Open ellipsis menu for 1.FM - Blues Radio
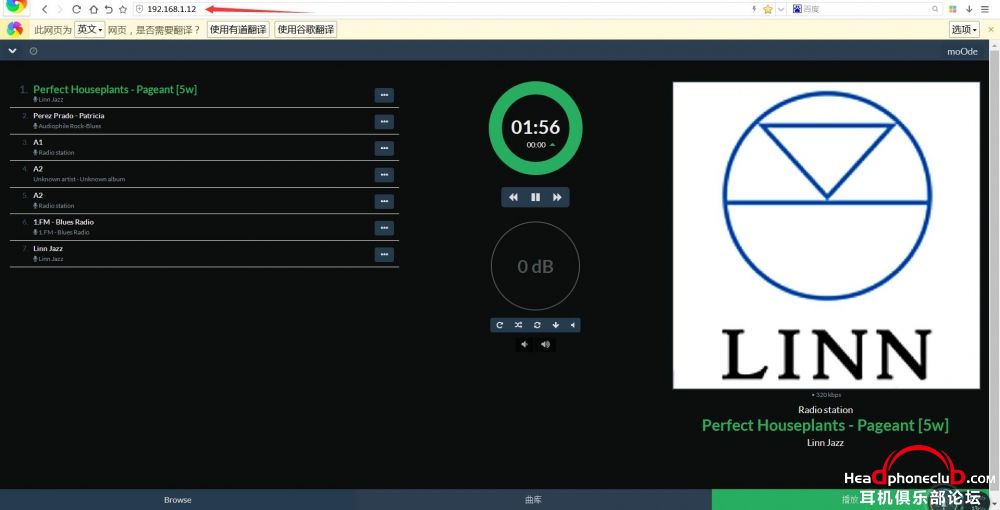Image resolution: width=1000 pixels, height=510 pixels. click(x=384, y=228)
